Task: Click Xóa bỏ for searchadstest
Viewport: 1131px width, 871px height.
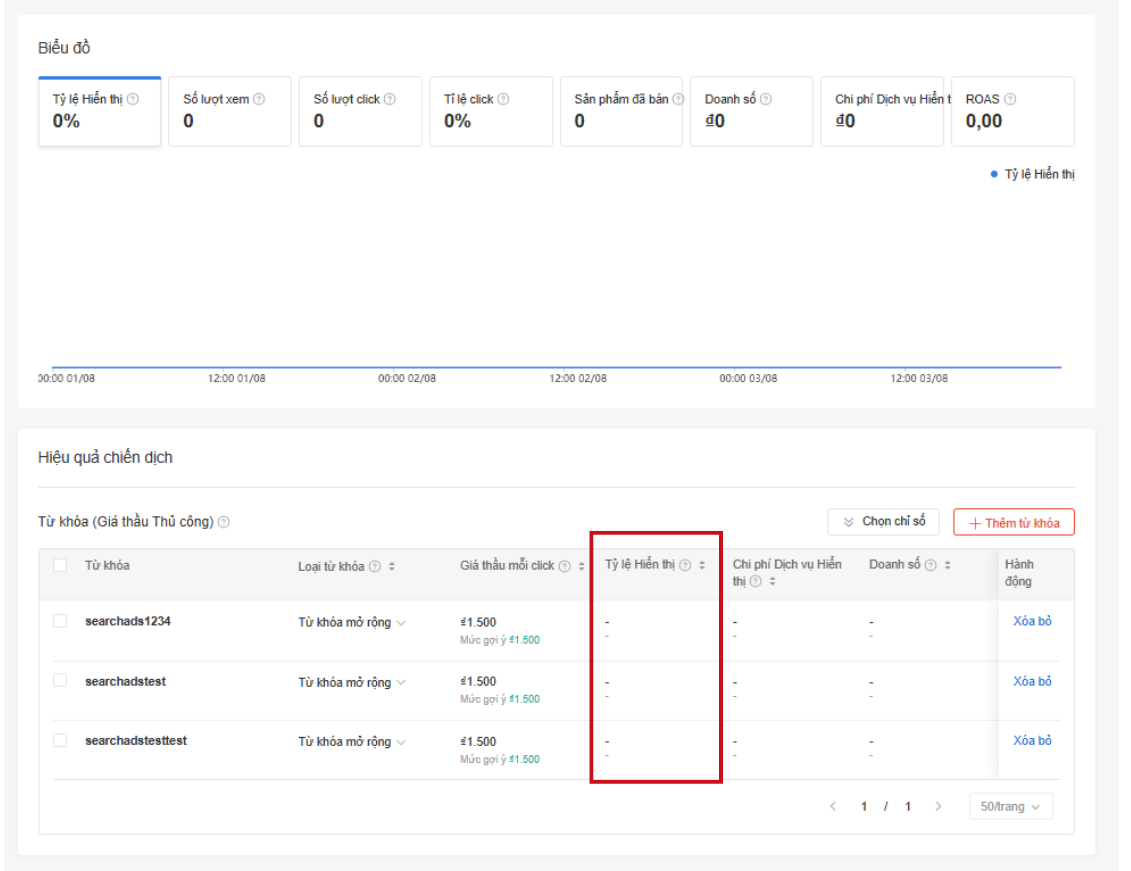Action: pos(1032,681)
